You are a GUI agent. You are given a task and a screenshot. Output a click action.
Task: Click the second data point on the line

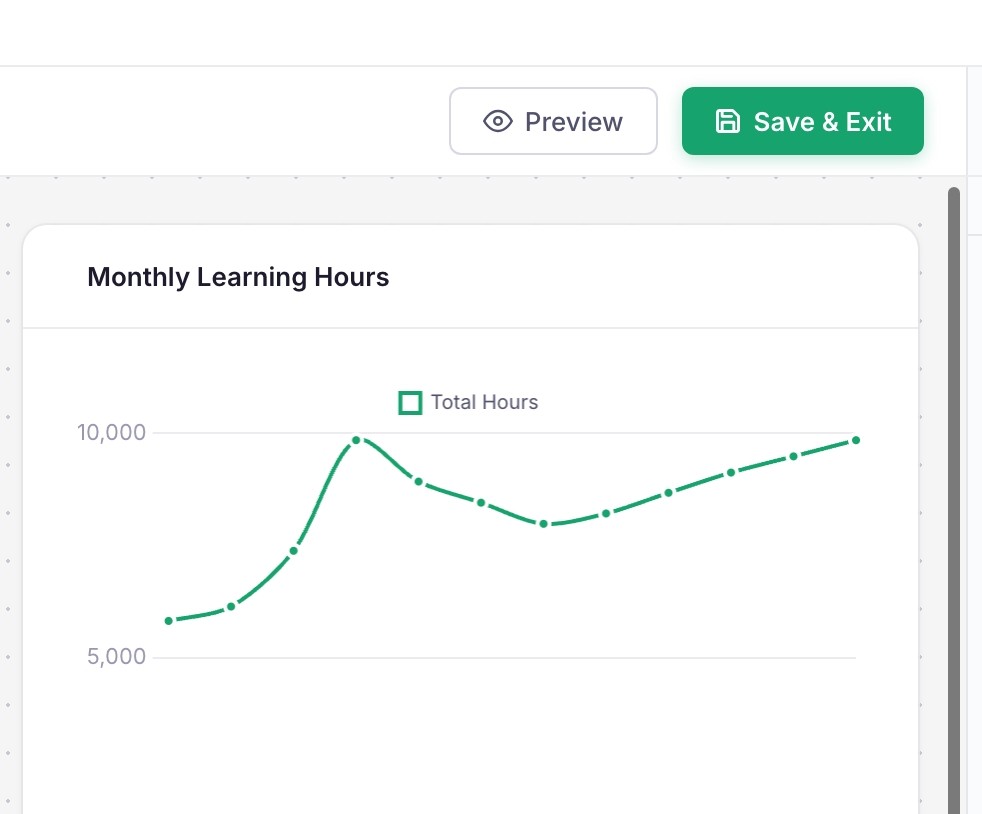[x=231, y=606]
